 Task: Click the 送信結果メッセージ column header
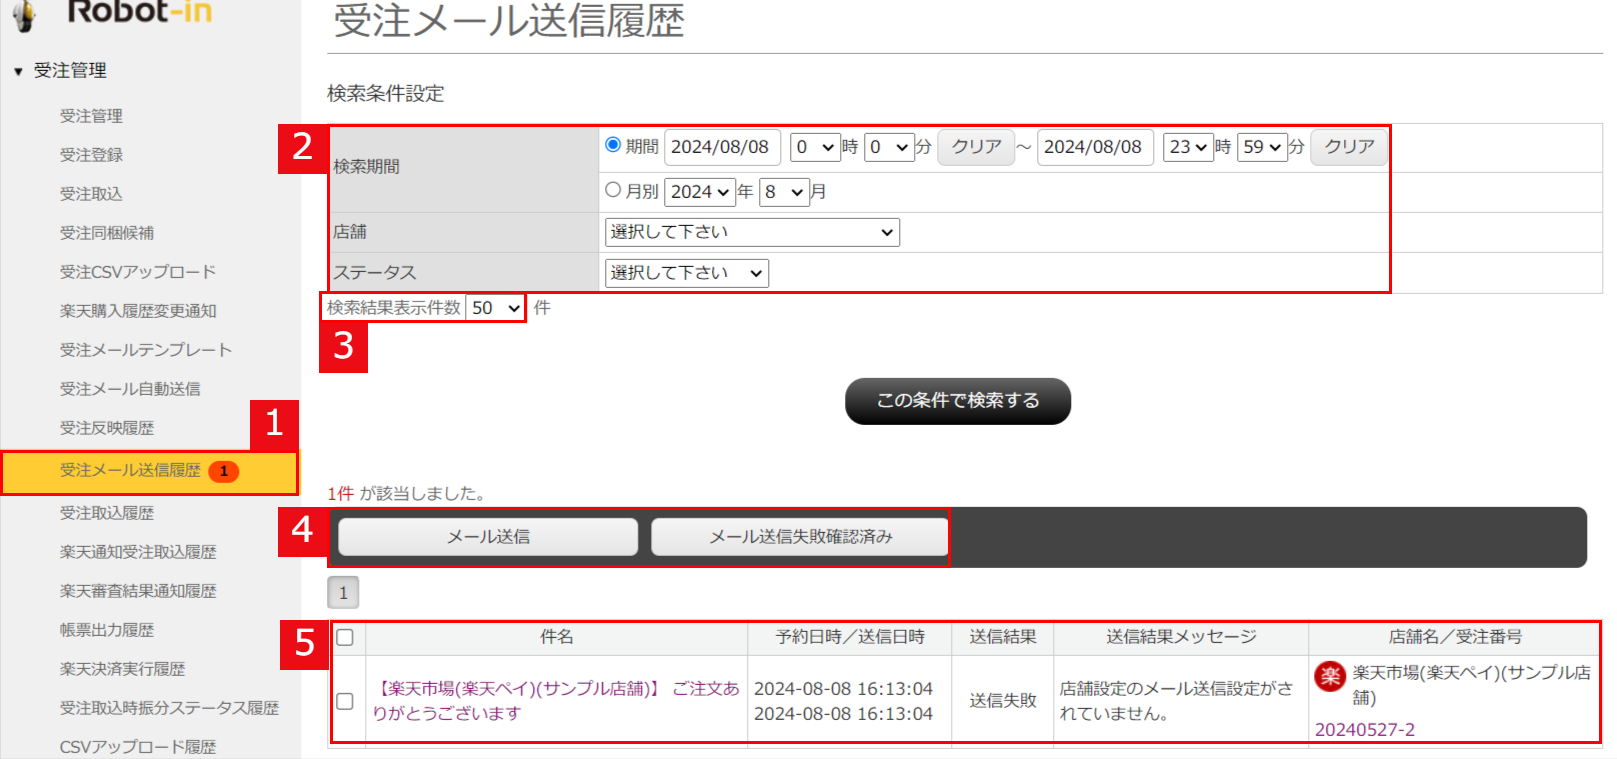[1181, 637]
